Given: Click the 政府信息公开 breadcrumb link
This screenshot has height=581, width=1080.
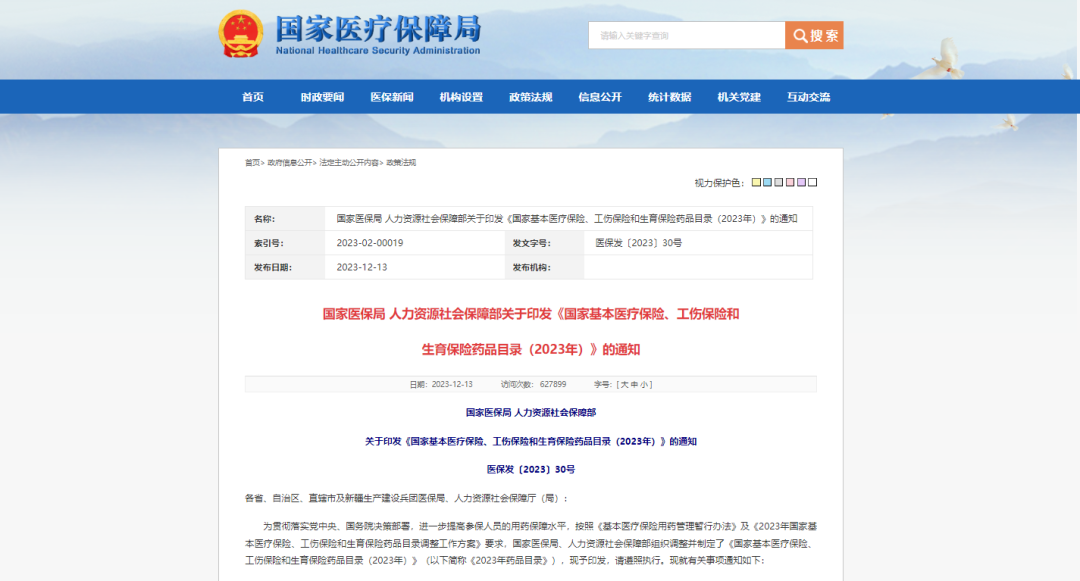Looking at the screenshot, I should click(289, 162).
